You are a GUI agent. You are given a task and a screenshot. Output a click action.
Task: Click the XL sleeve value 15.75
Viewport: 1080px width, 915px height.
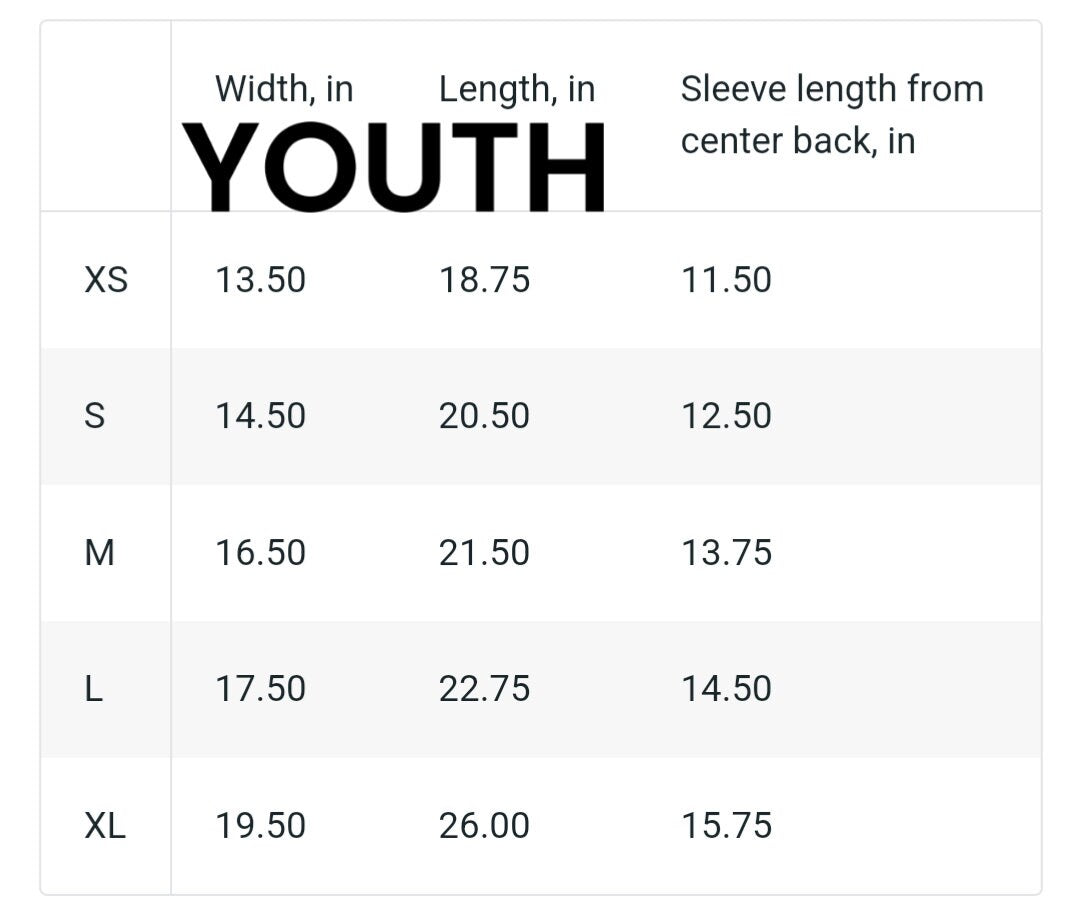pyautogui.click(x=726, y=825)
